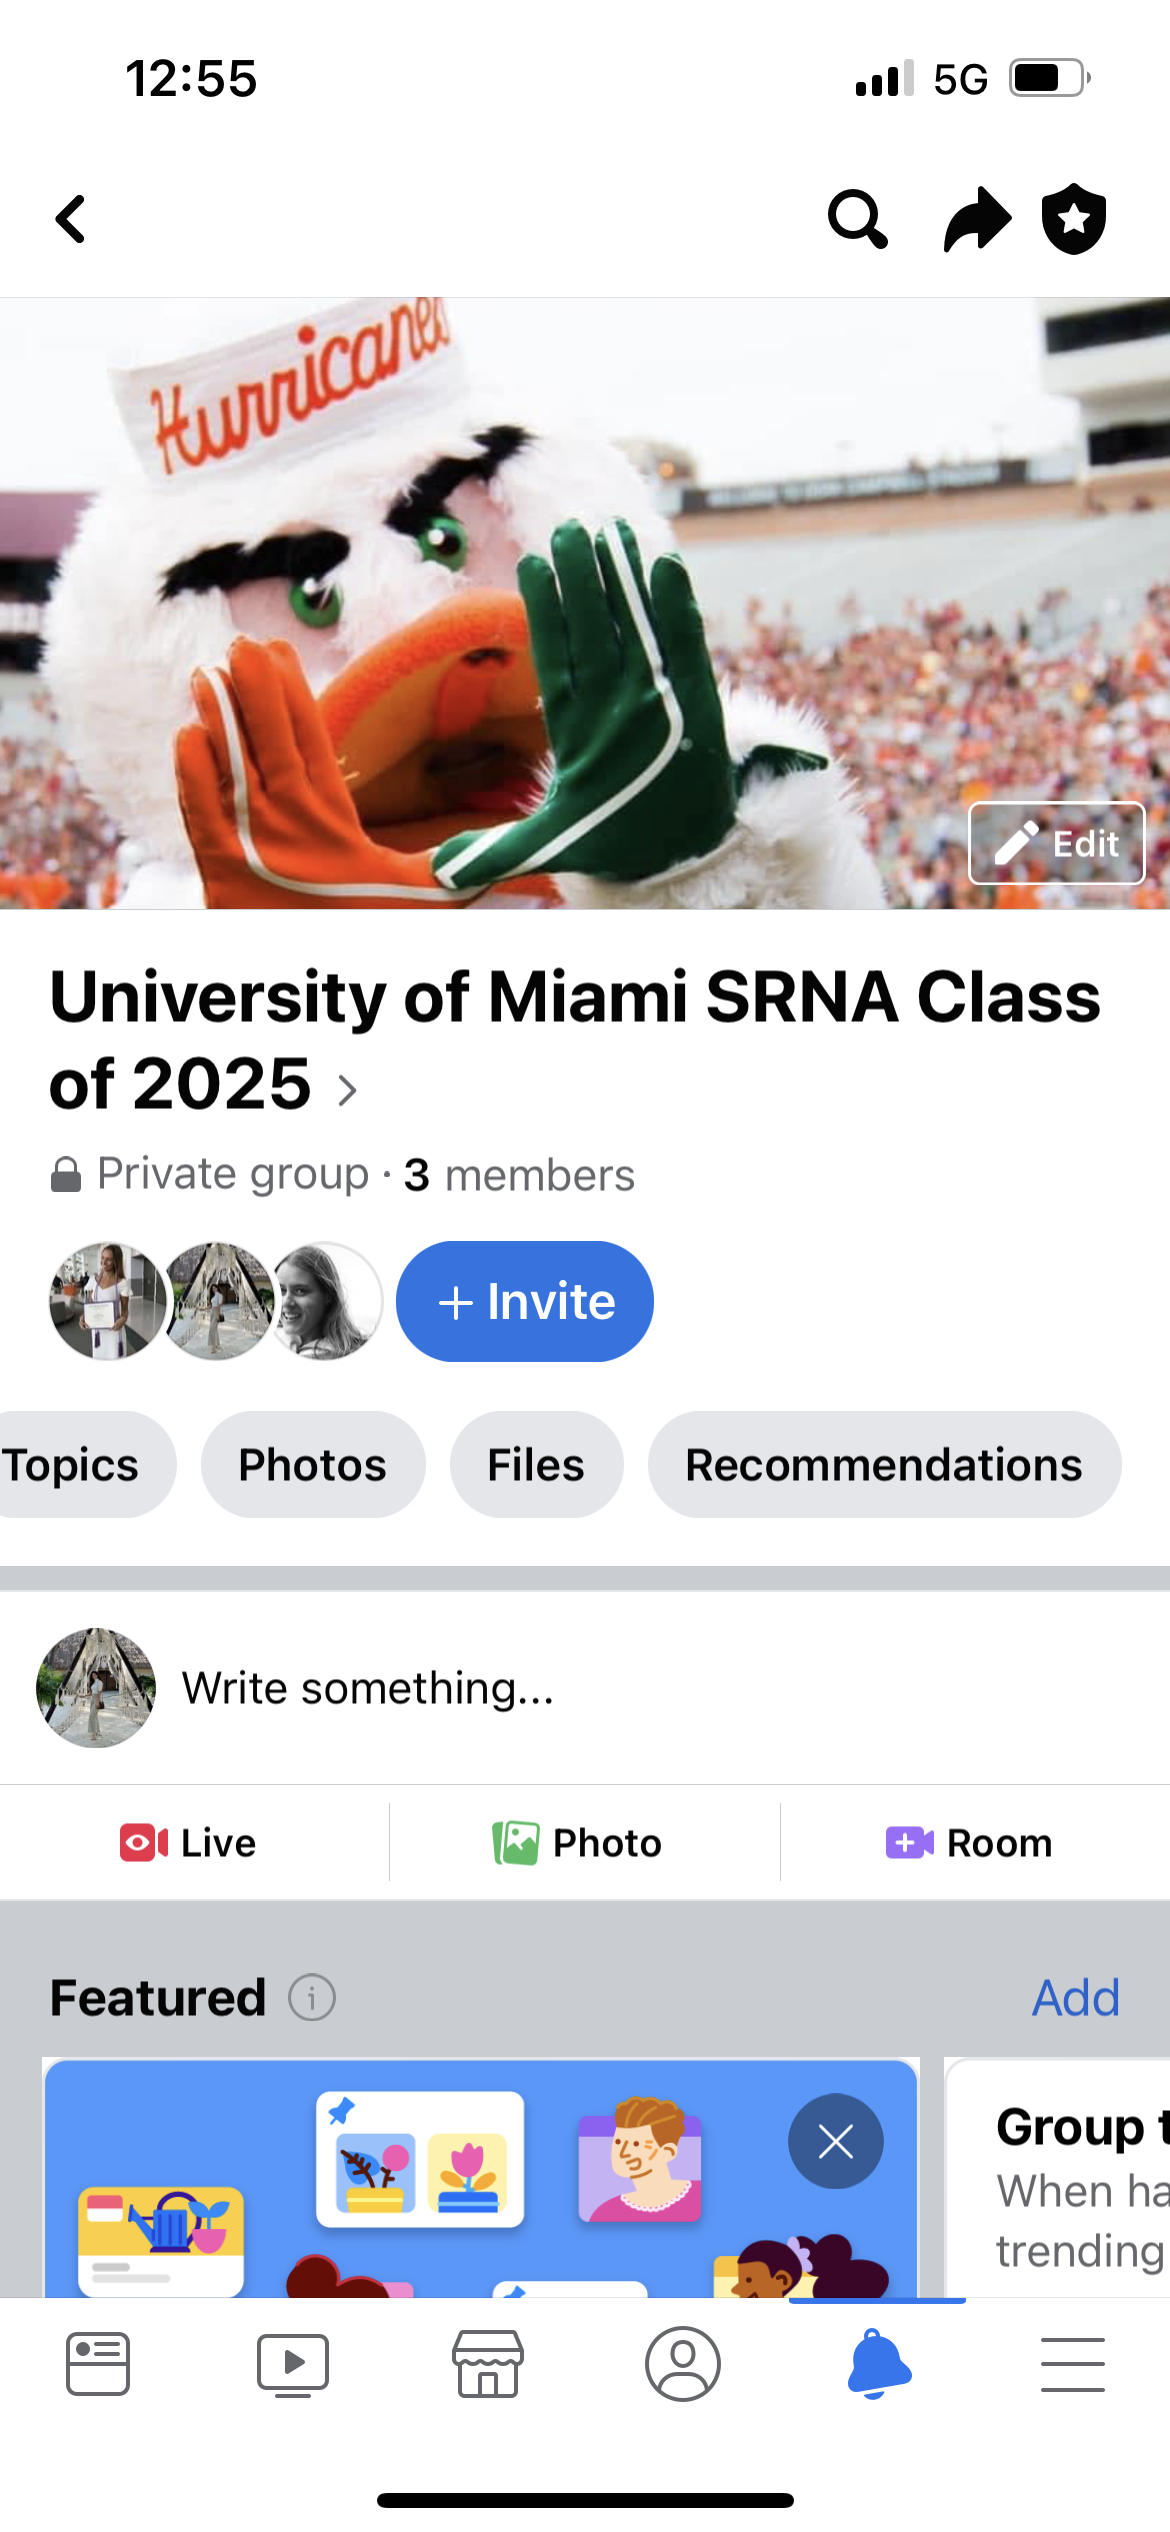
Task: Open hamburger menu tab
Action: [1073, 2364]
